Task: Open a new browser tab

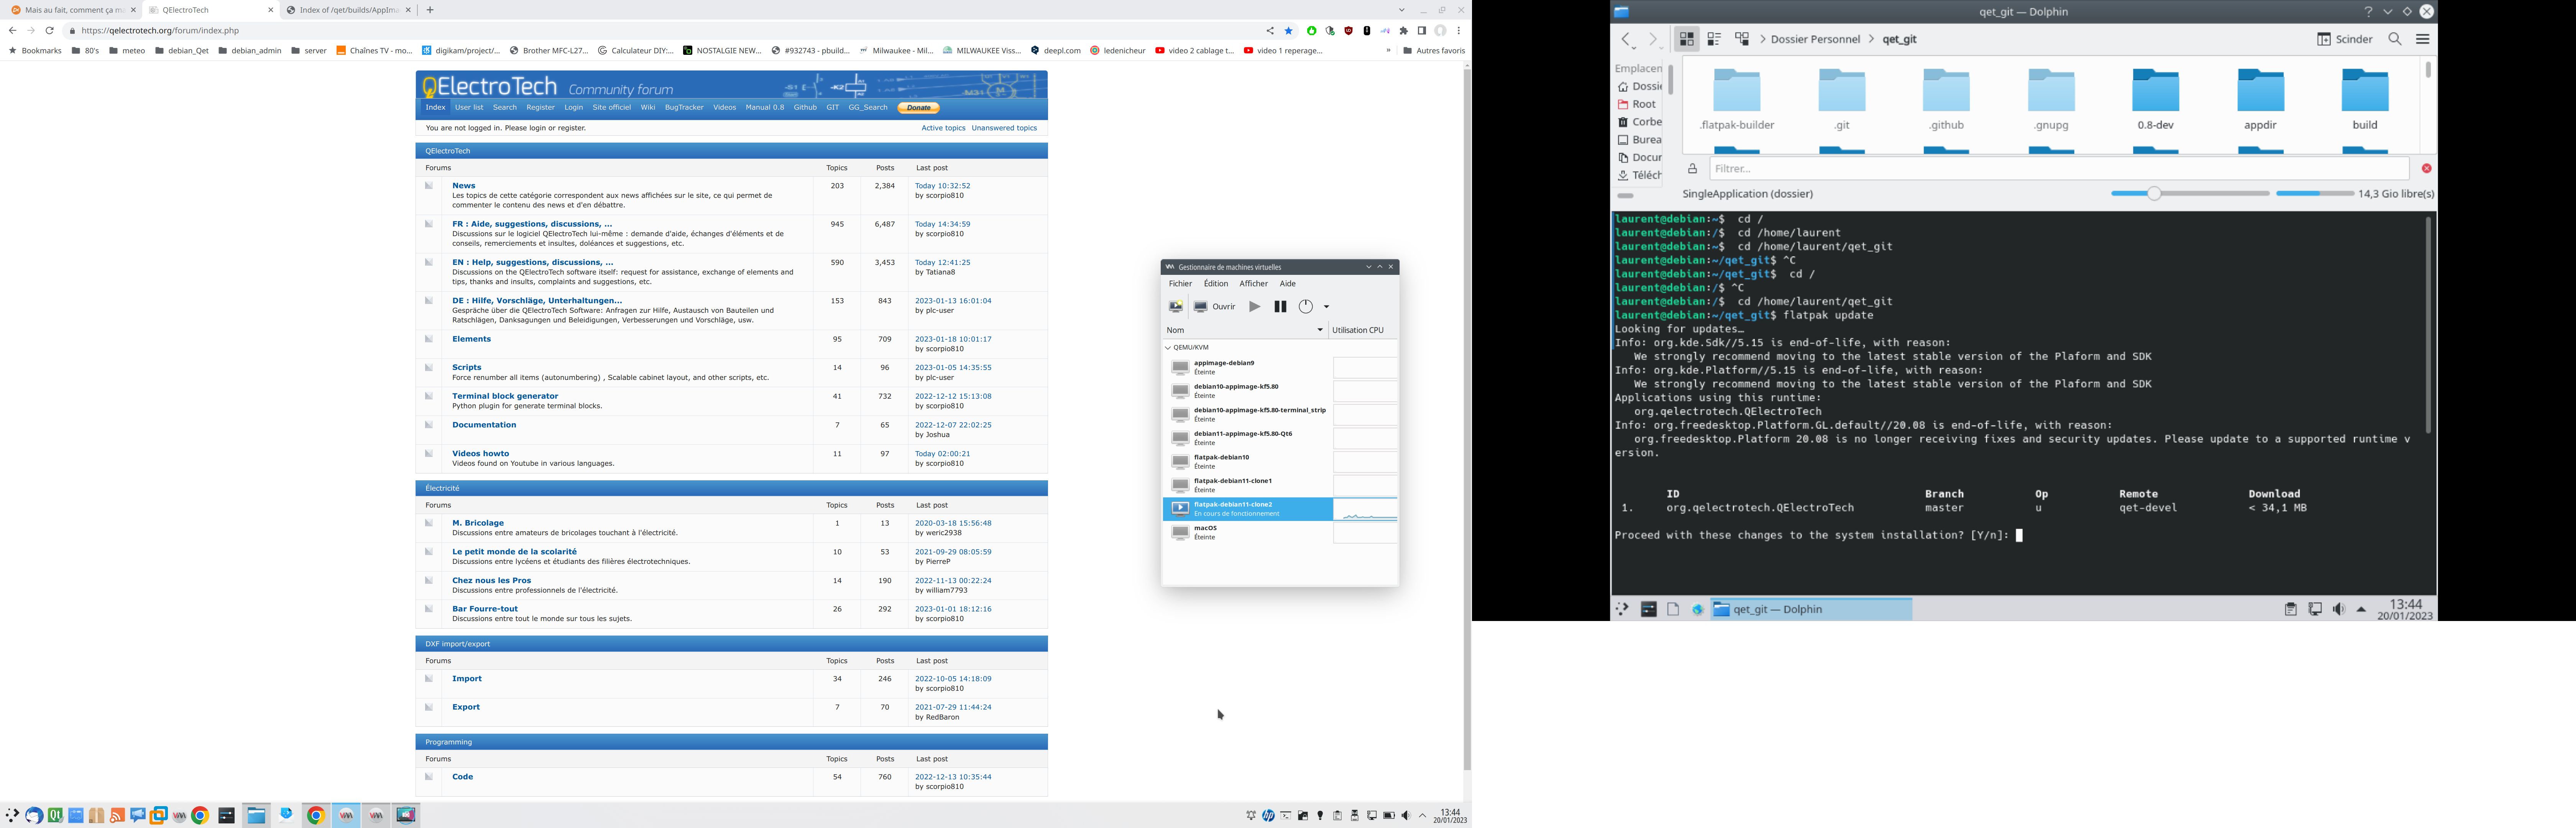Action: coord(430,10)
